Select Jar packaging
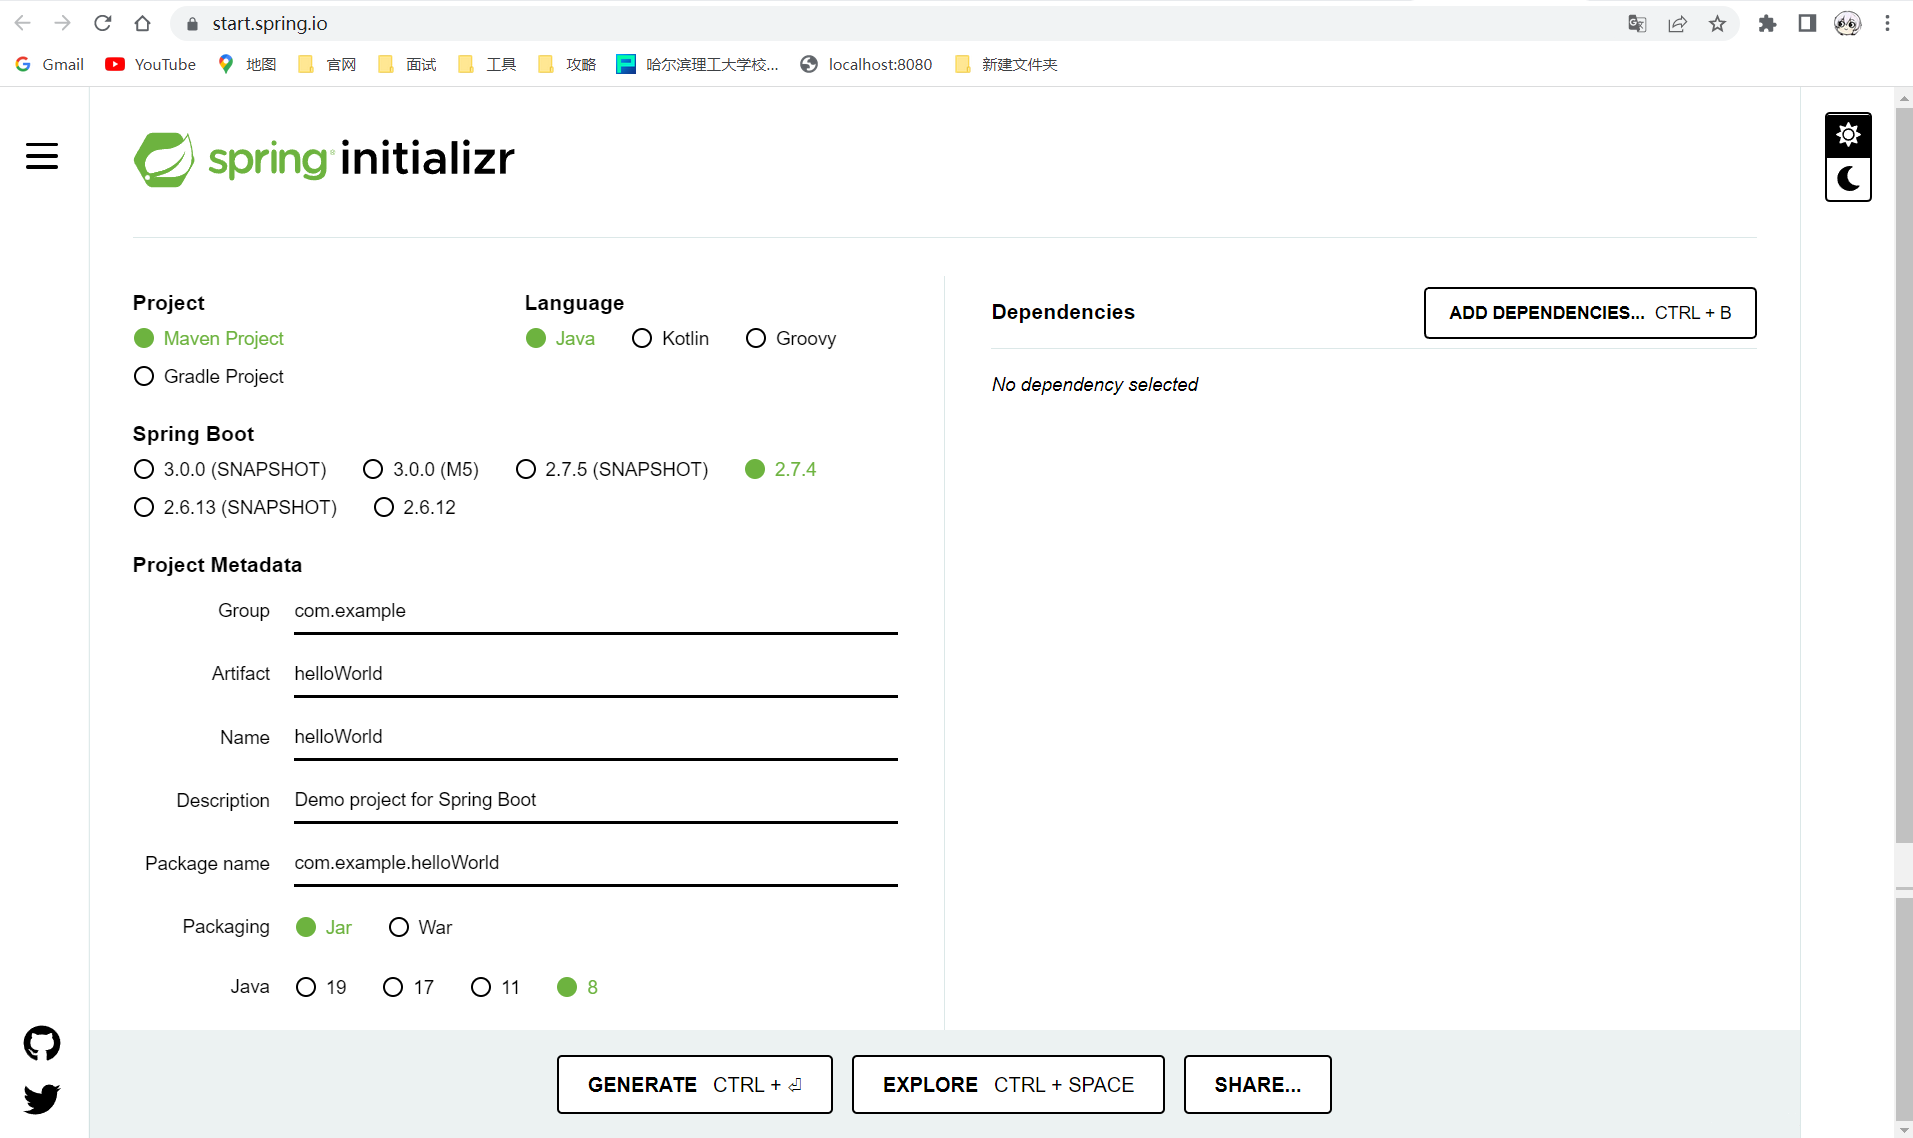The height and width of the screenshot is (1138, 1913). pos(324,927)
